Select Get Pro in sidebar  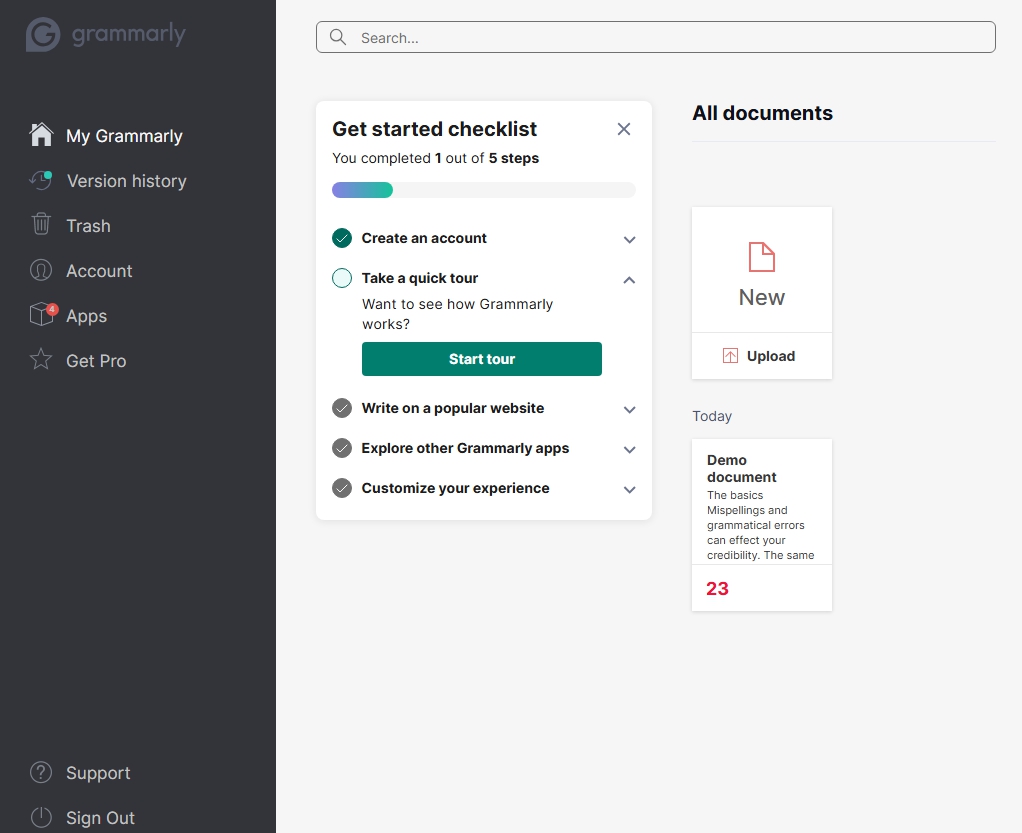96,360
